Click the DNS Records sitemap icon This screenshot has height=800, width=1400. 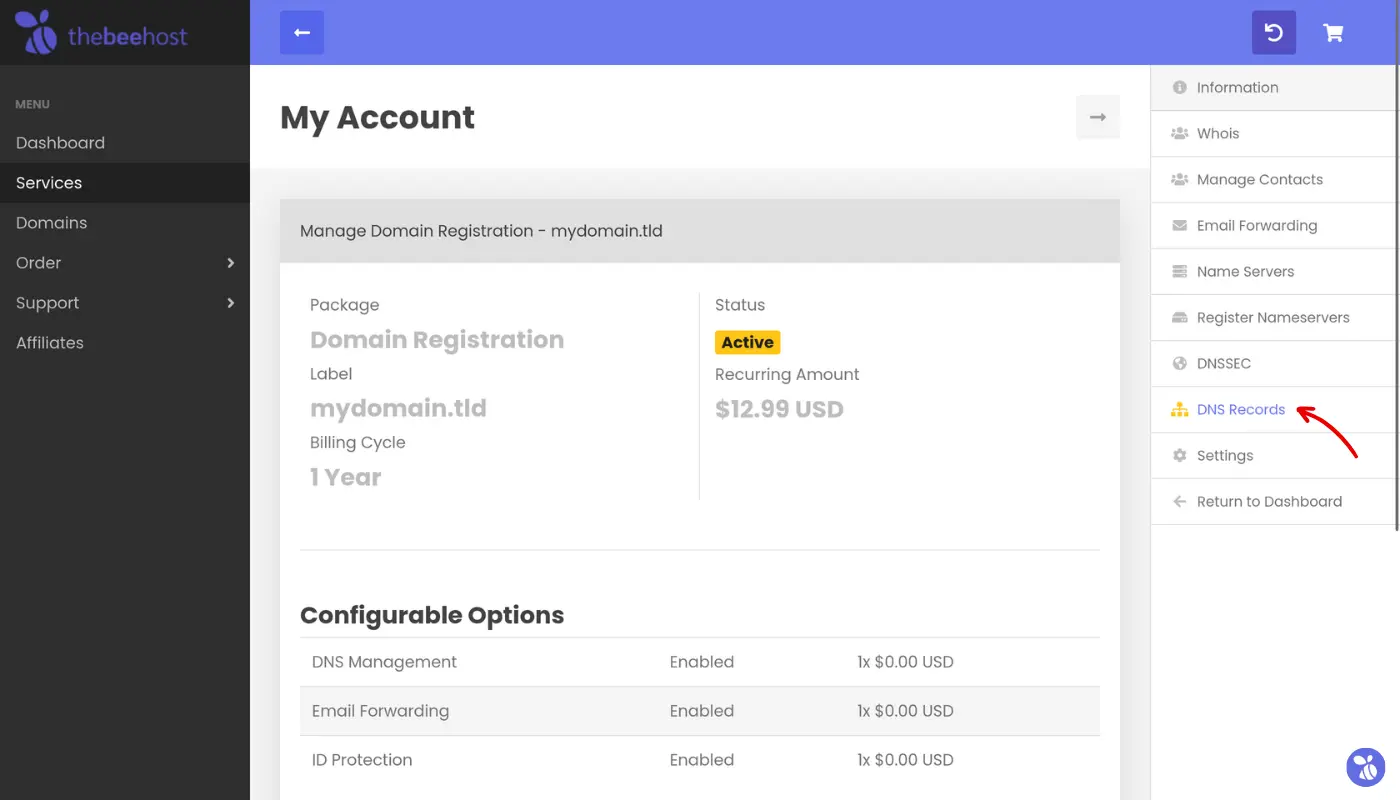point(1179,410)
